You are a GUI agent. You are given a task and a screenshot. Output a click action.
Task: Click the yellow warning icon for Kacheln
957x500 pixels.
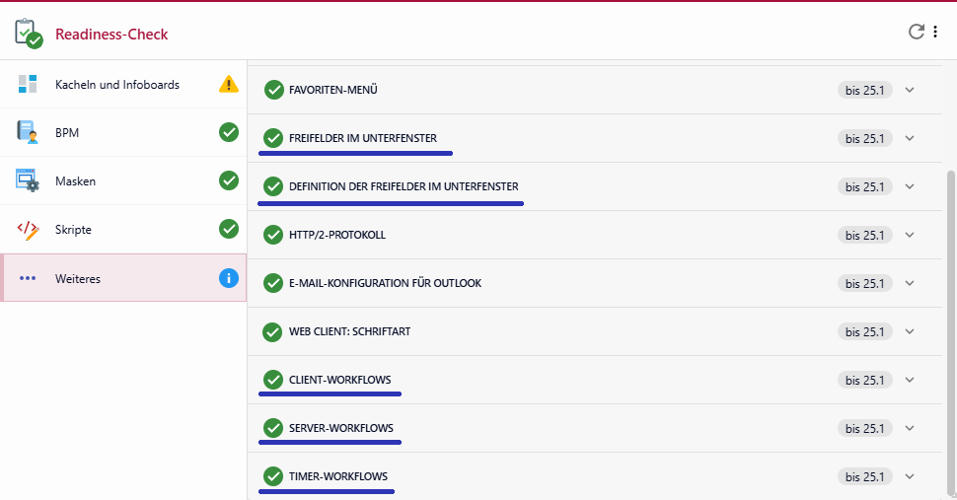(229, 85)
